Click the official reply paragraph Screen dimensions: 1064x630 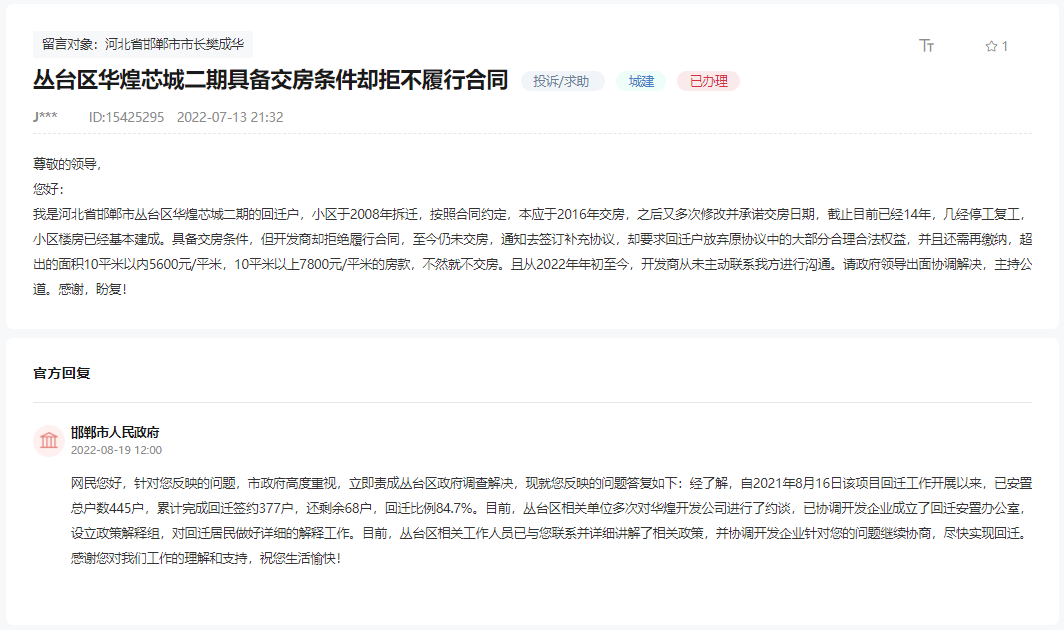pyautogui.click(x=552, y=521)
